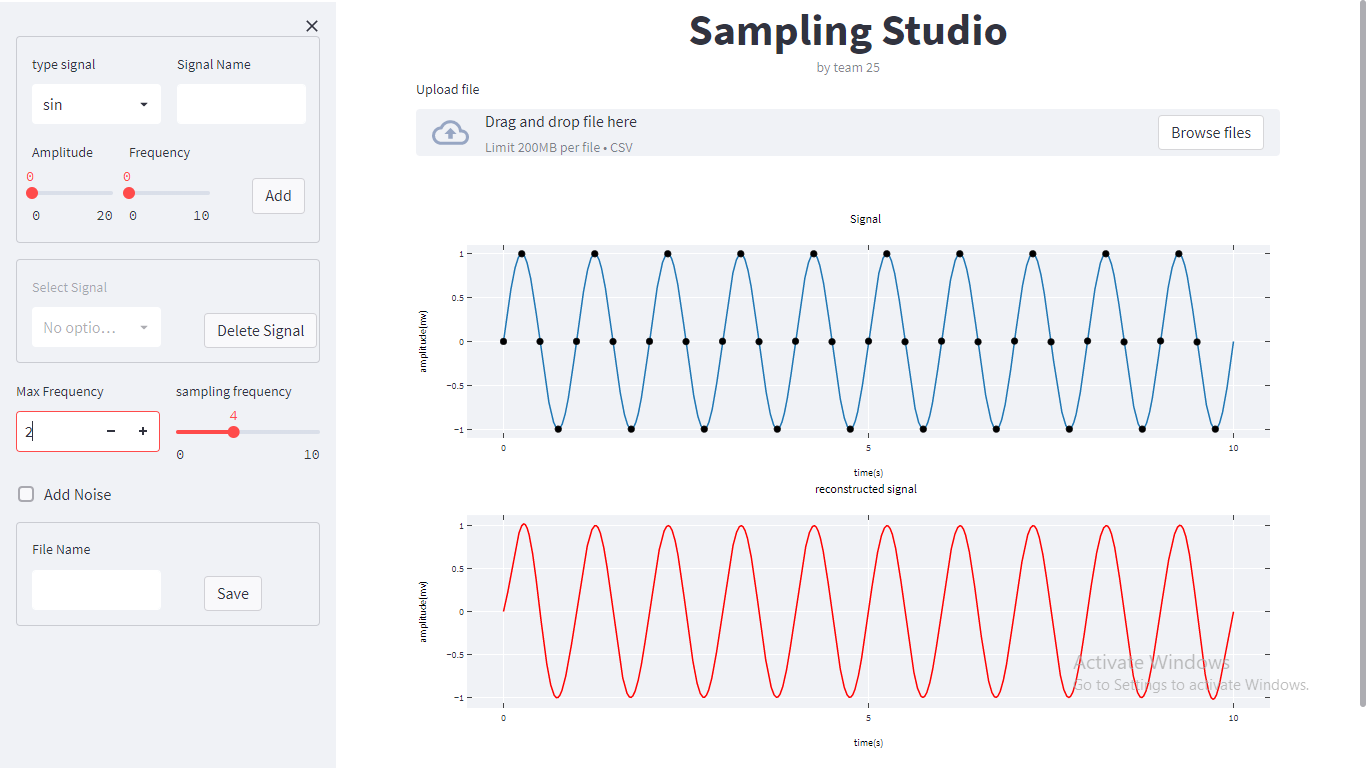This screenshot has height=768, width=1366.
Task: Move the Frequency slider knob
Action: (x=129, y=192)
